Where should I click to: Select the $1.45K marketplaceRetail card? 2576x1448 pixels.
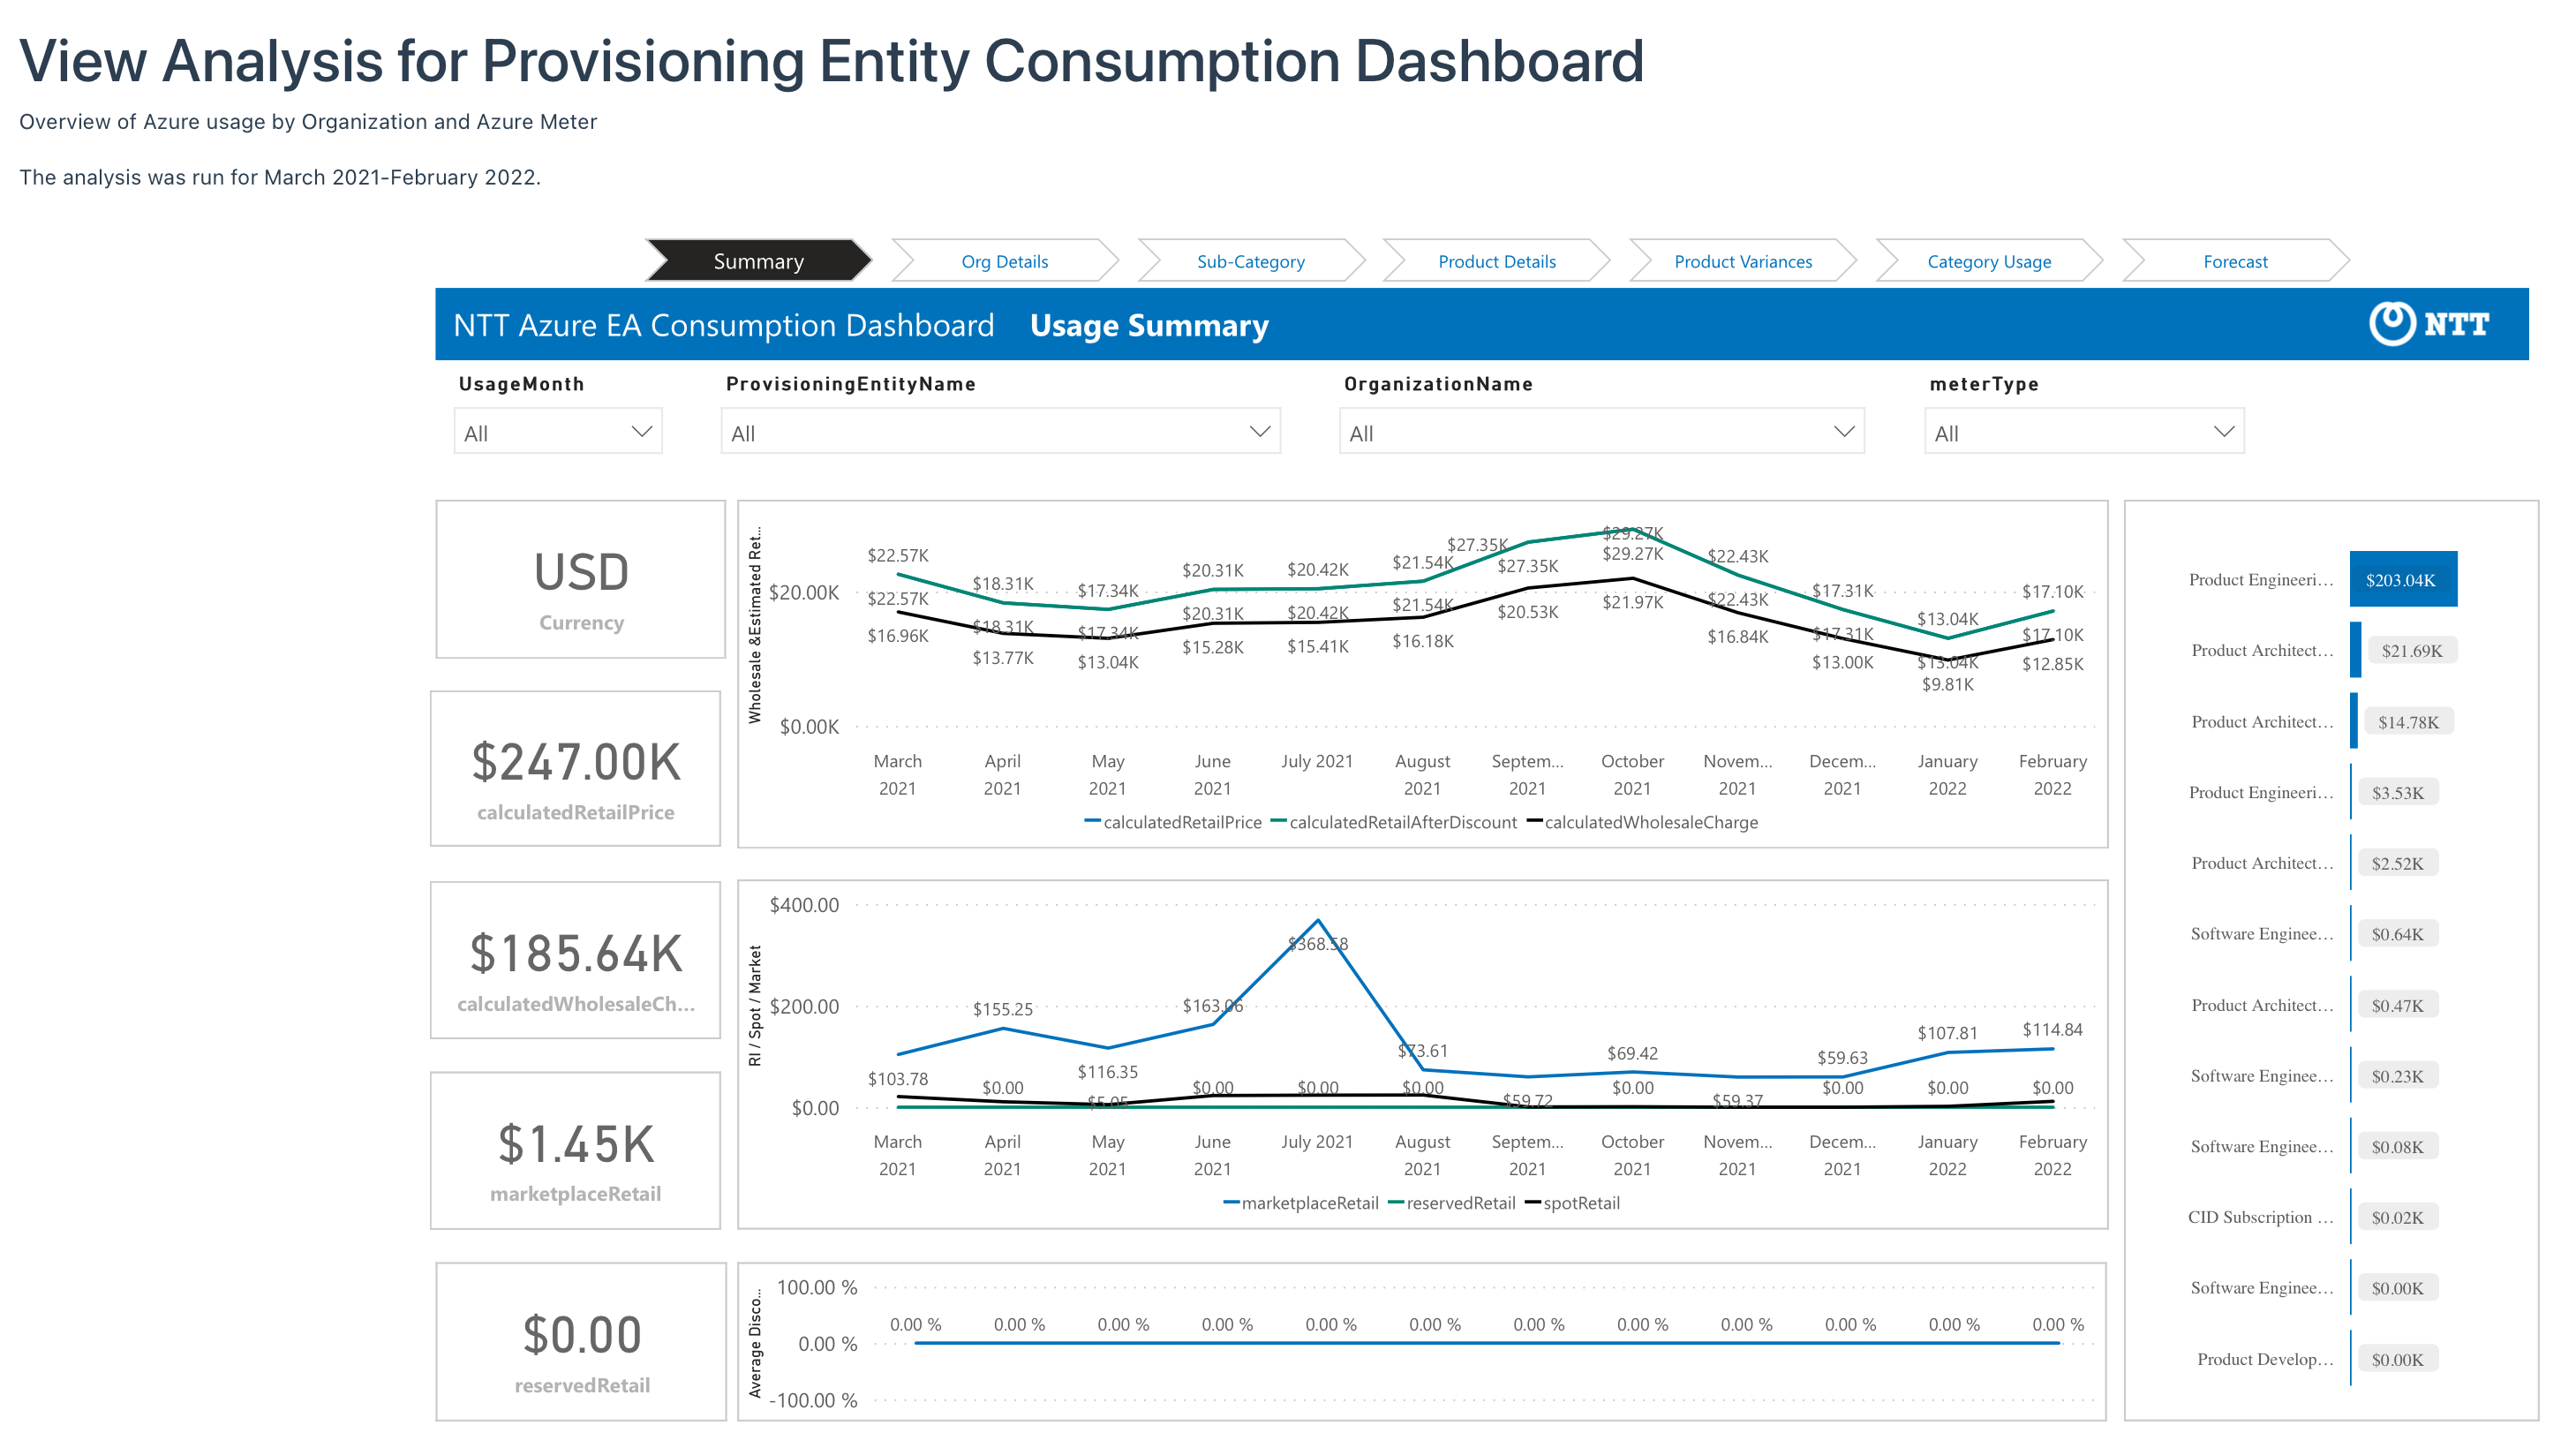pyautogui.click(x=576, y=1151)
